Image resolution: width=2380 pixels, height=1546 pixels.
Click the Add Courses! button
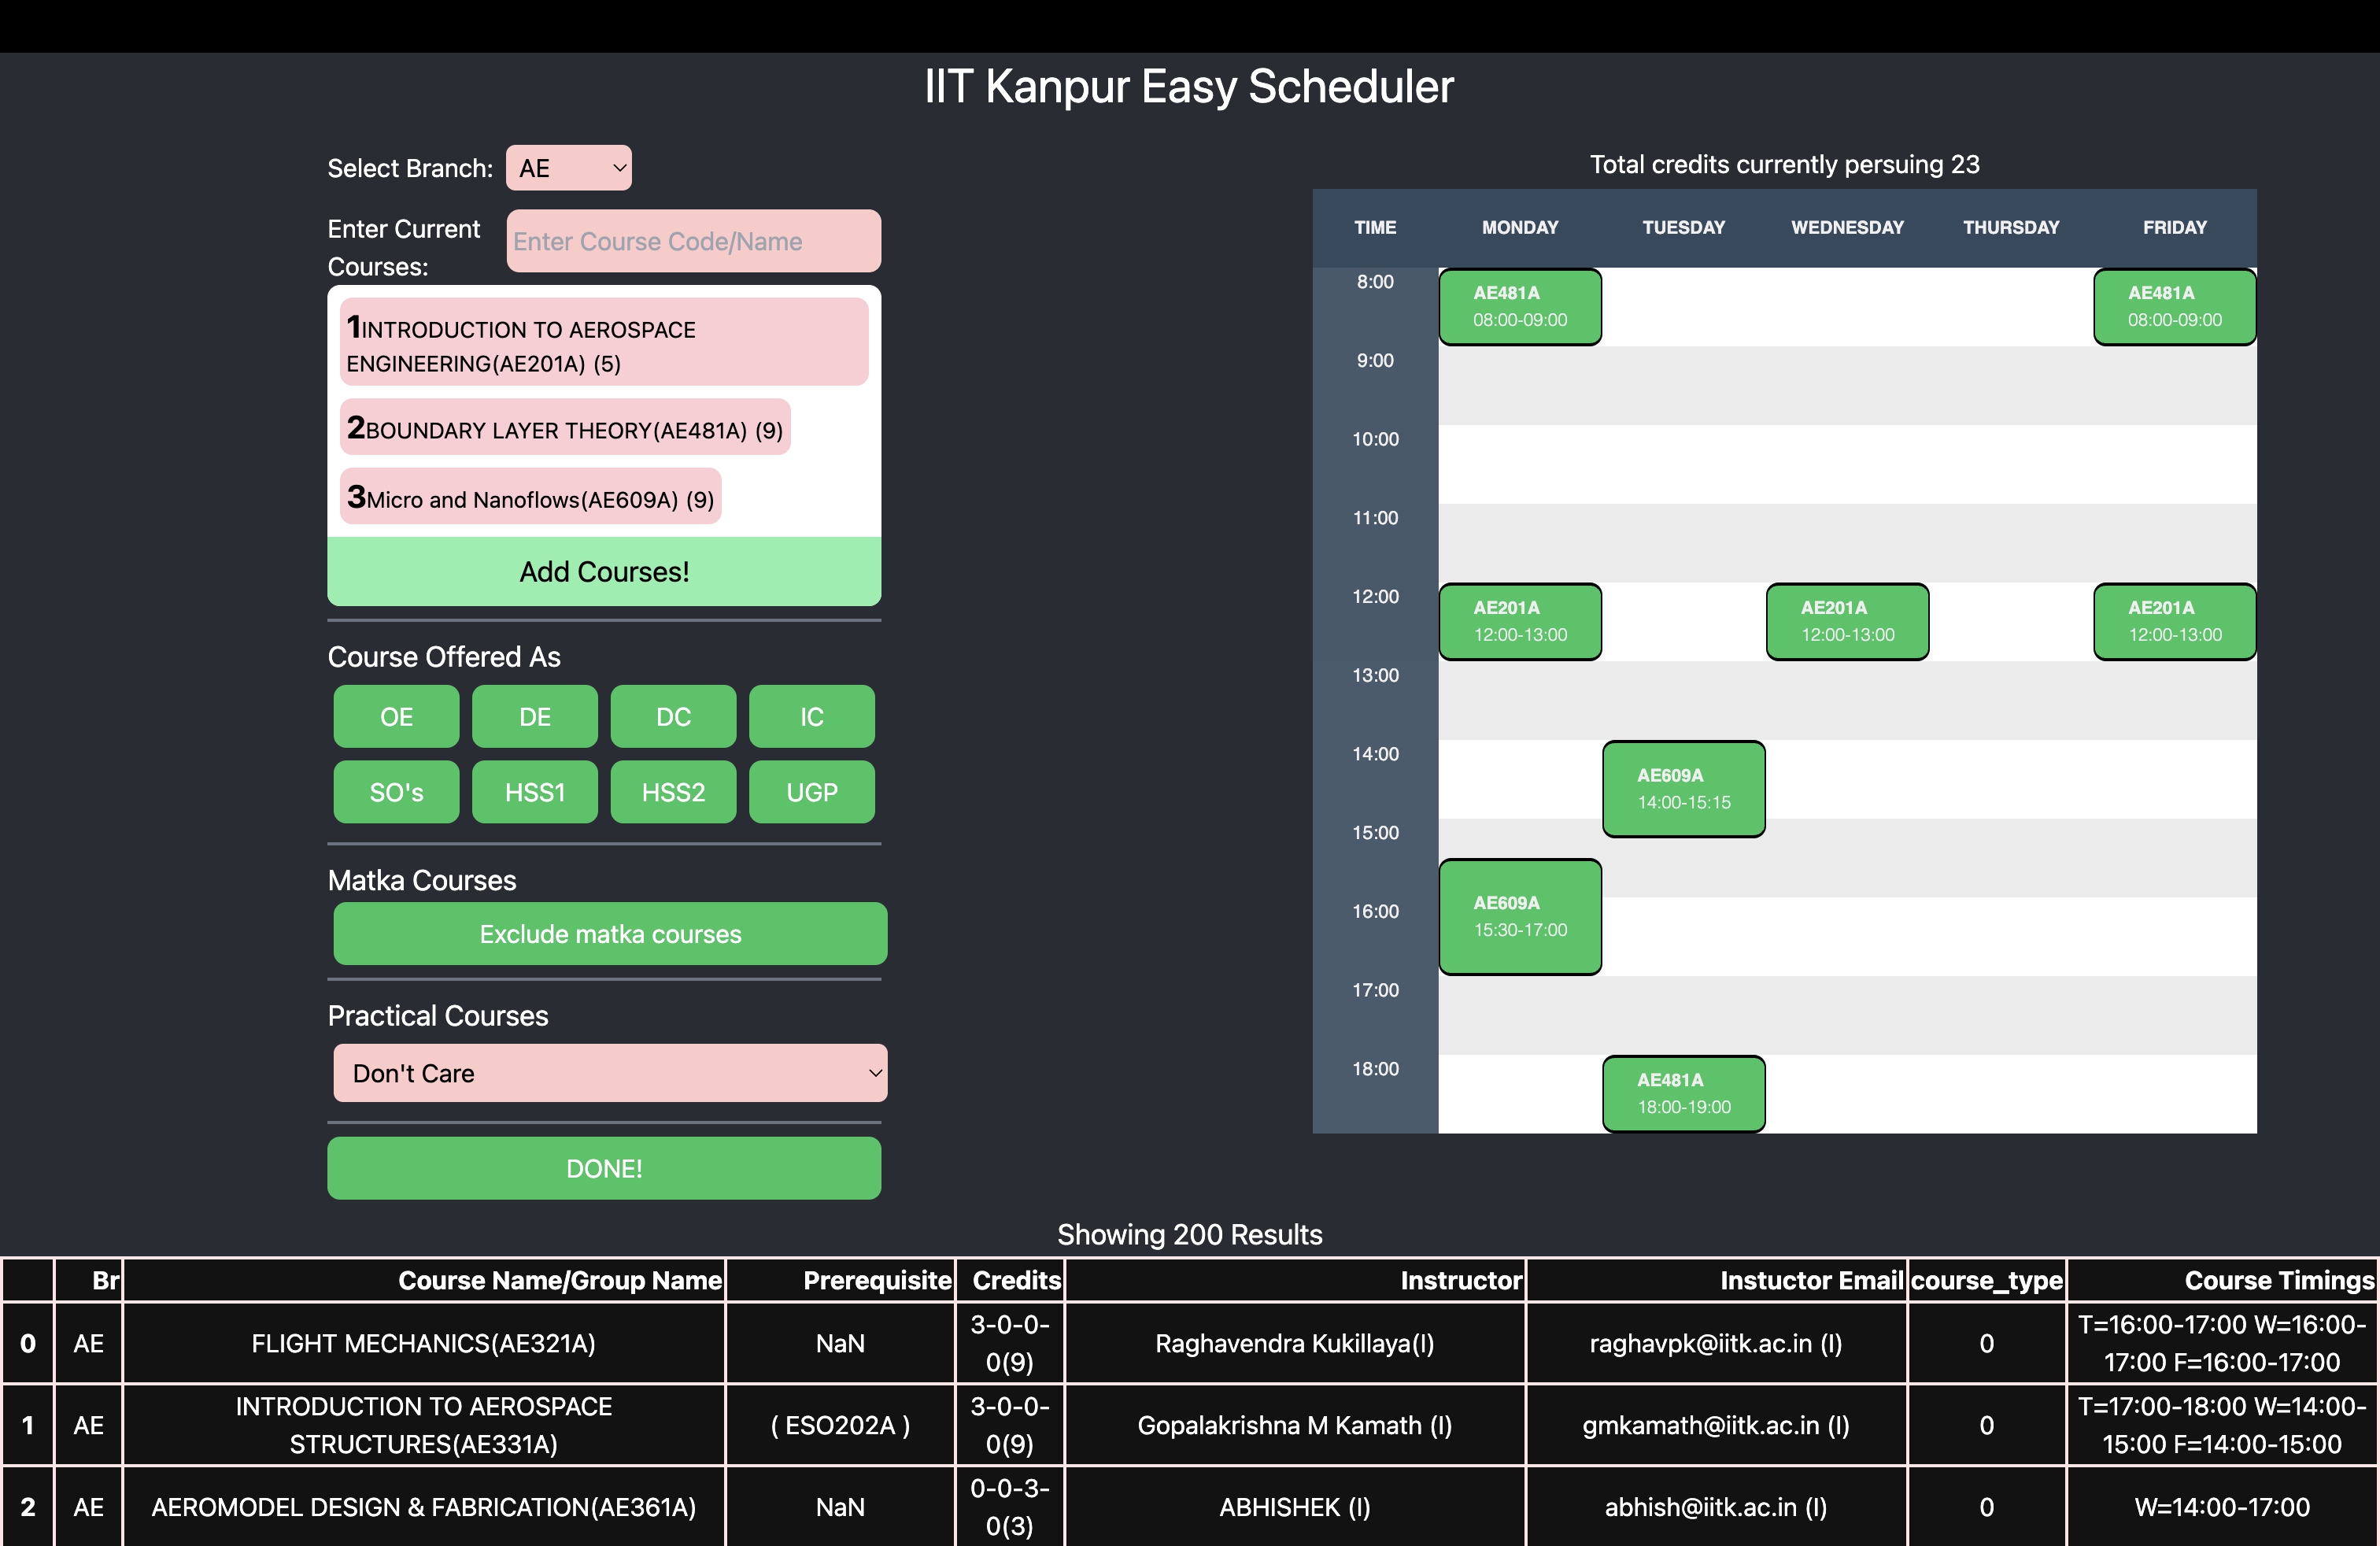click(604, 571)
